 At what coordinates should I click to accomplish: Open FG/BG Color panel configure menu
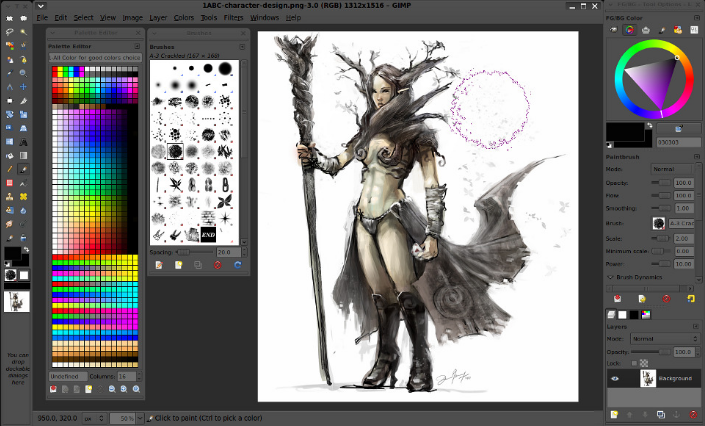click(x=696, y=18)
